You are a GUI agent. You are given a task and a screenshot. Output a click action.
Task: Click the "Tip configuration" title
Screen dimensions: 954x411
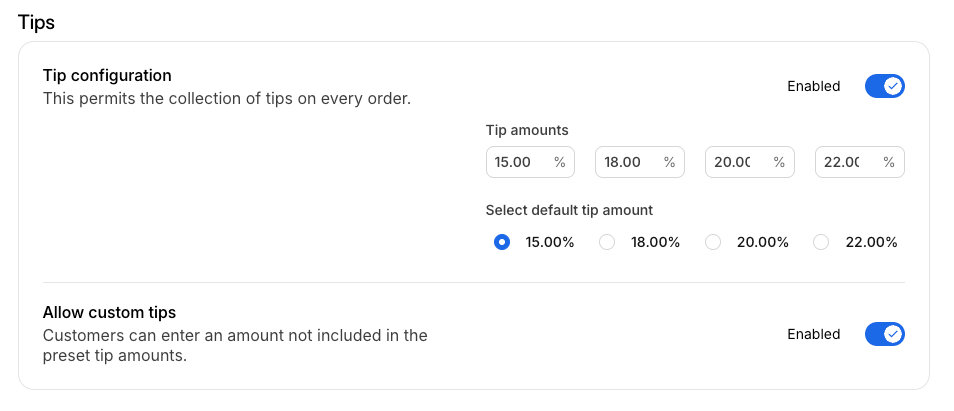pos(107,75)
